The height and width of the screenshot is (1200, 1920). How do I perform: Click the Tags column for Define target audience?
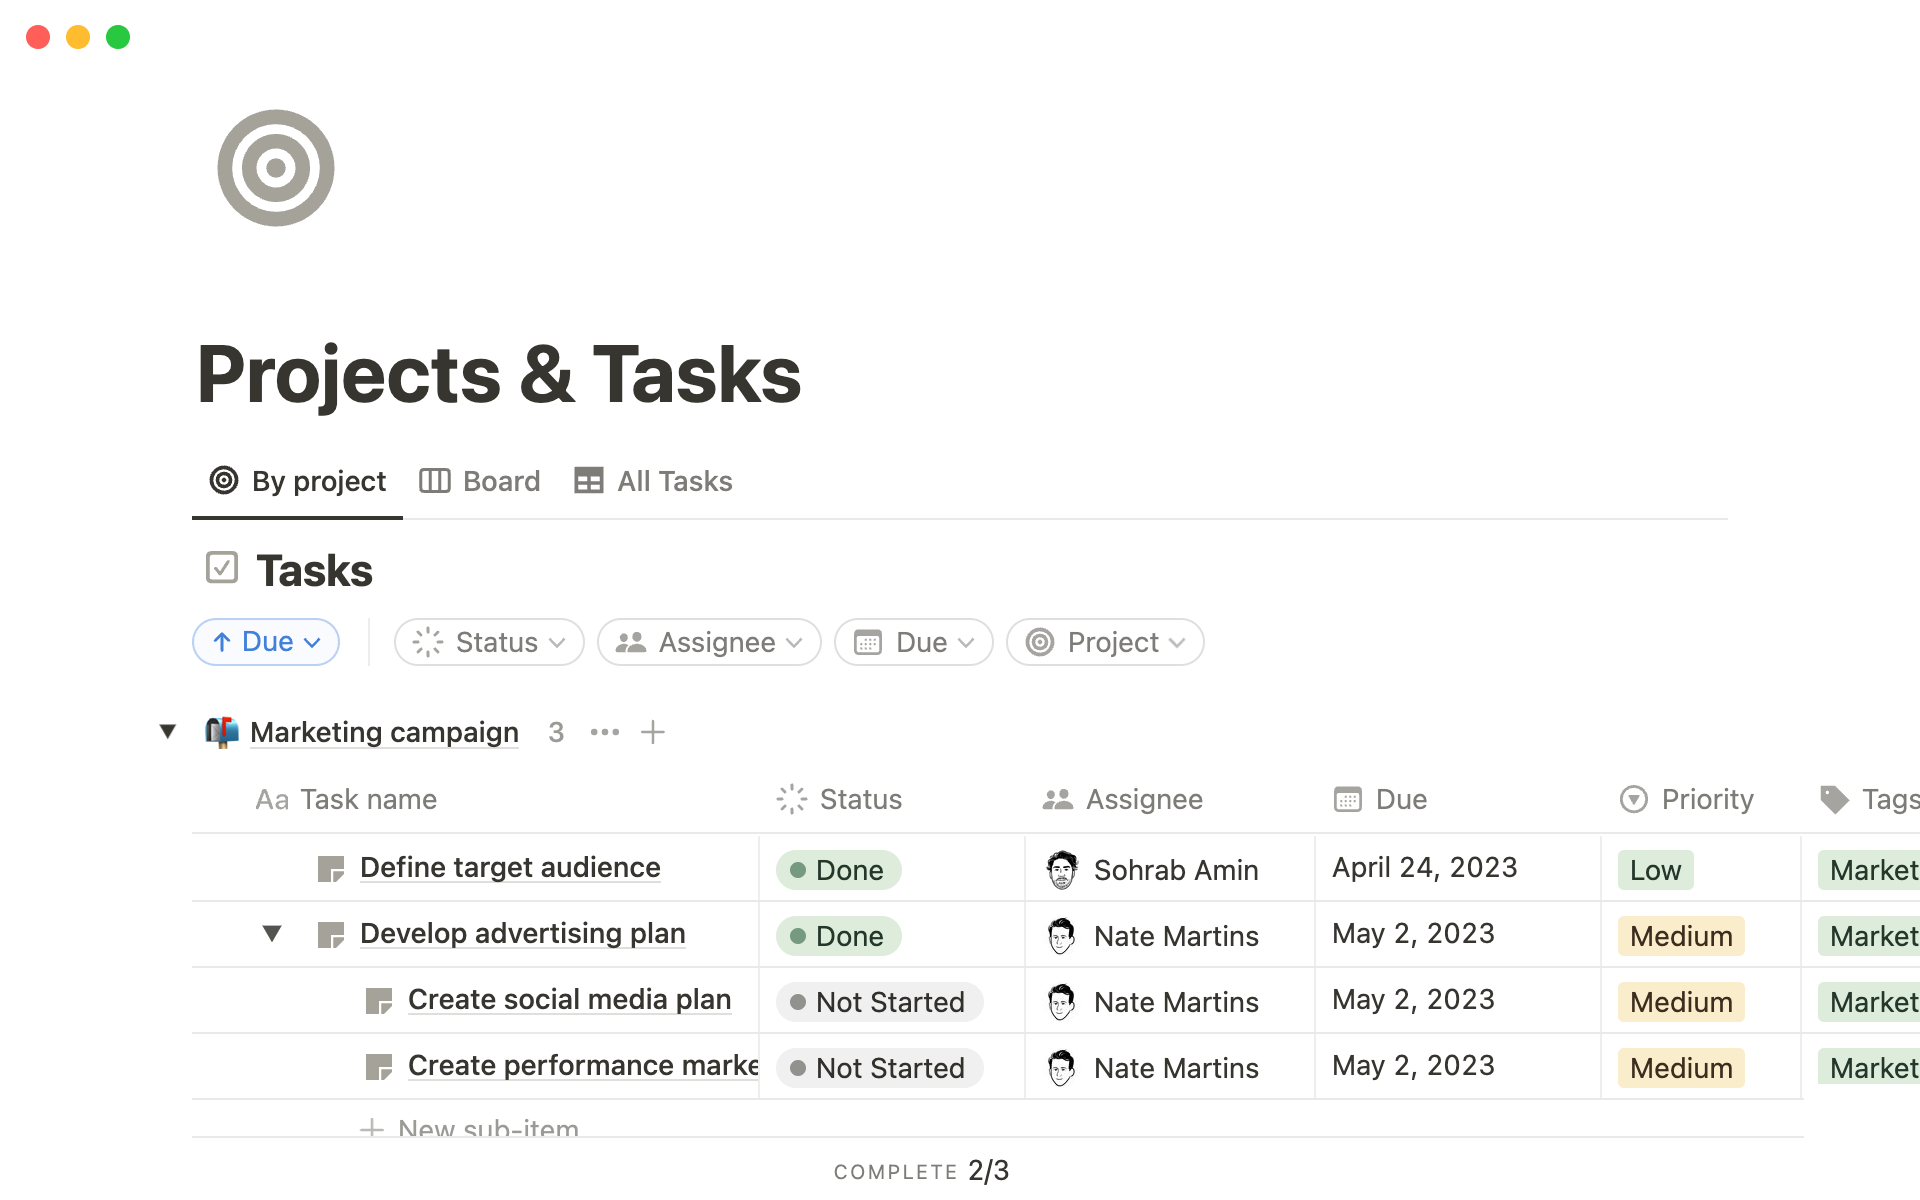pyautogui.click(x=1872, y=868)
